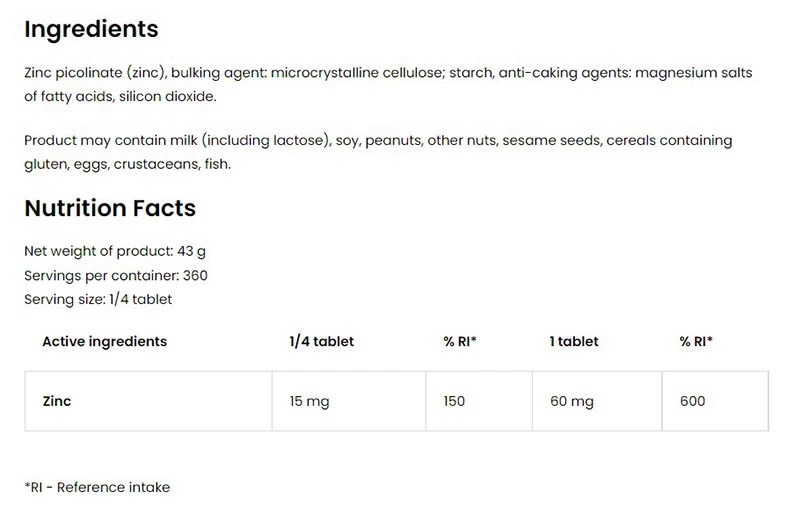
Task: Click the 'gluten, eggs, crustaceans, fish' line
Action: (127, 163)
